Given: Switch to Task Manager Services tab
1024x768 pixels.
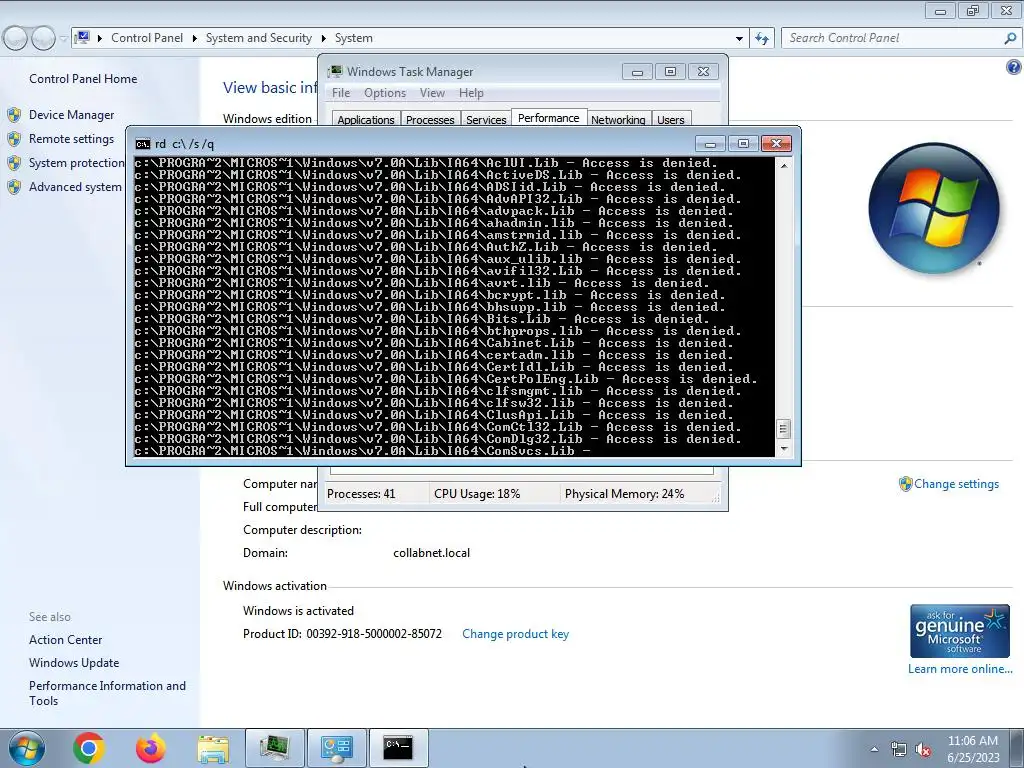Looking at the screenshot, I should click(x=486, y=119).
